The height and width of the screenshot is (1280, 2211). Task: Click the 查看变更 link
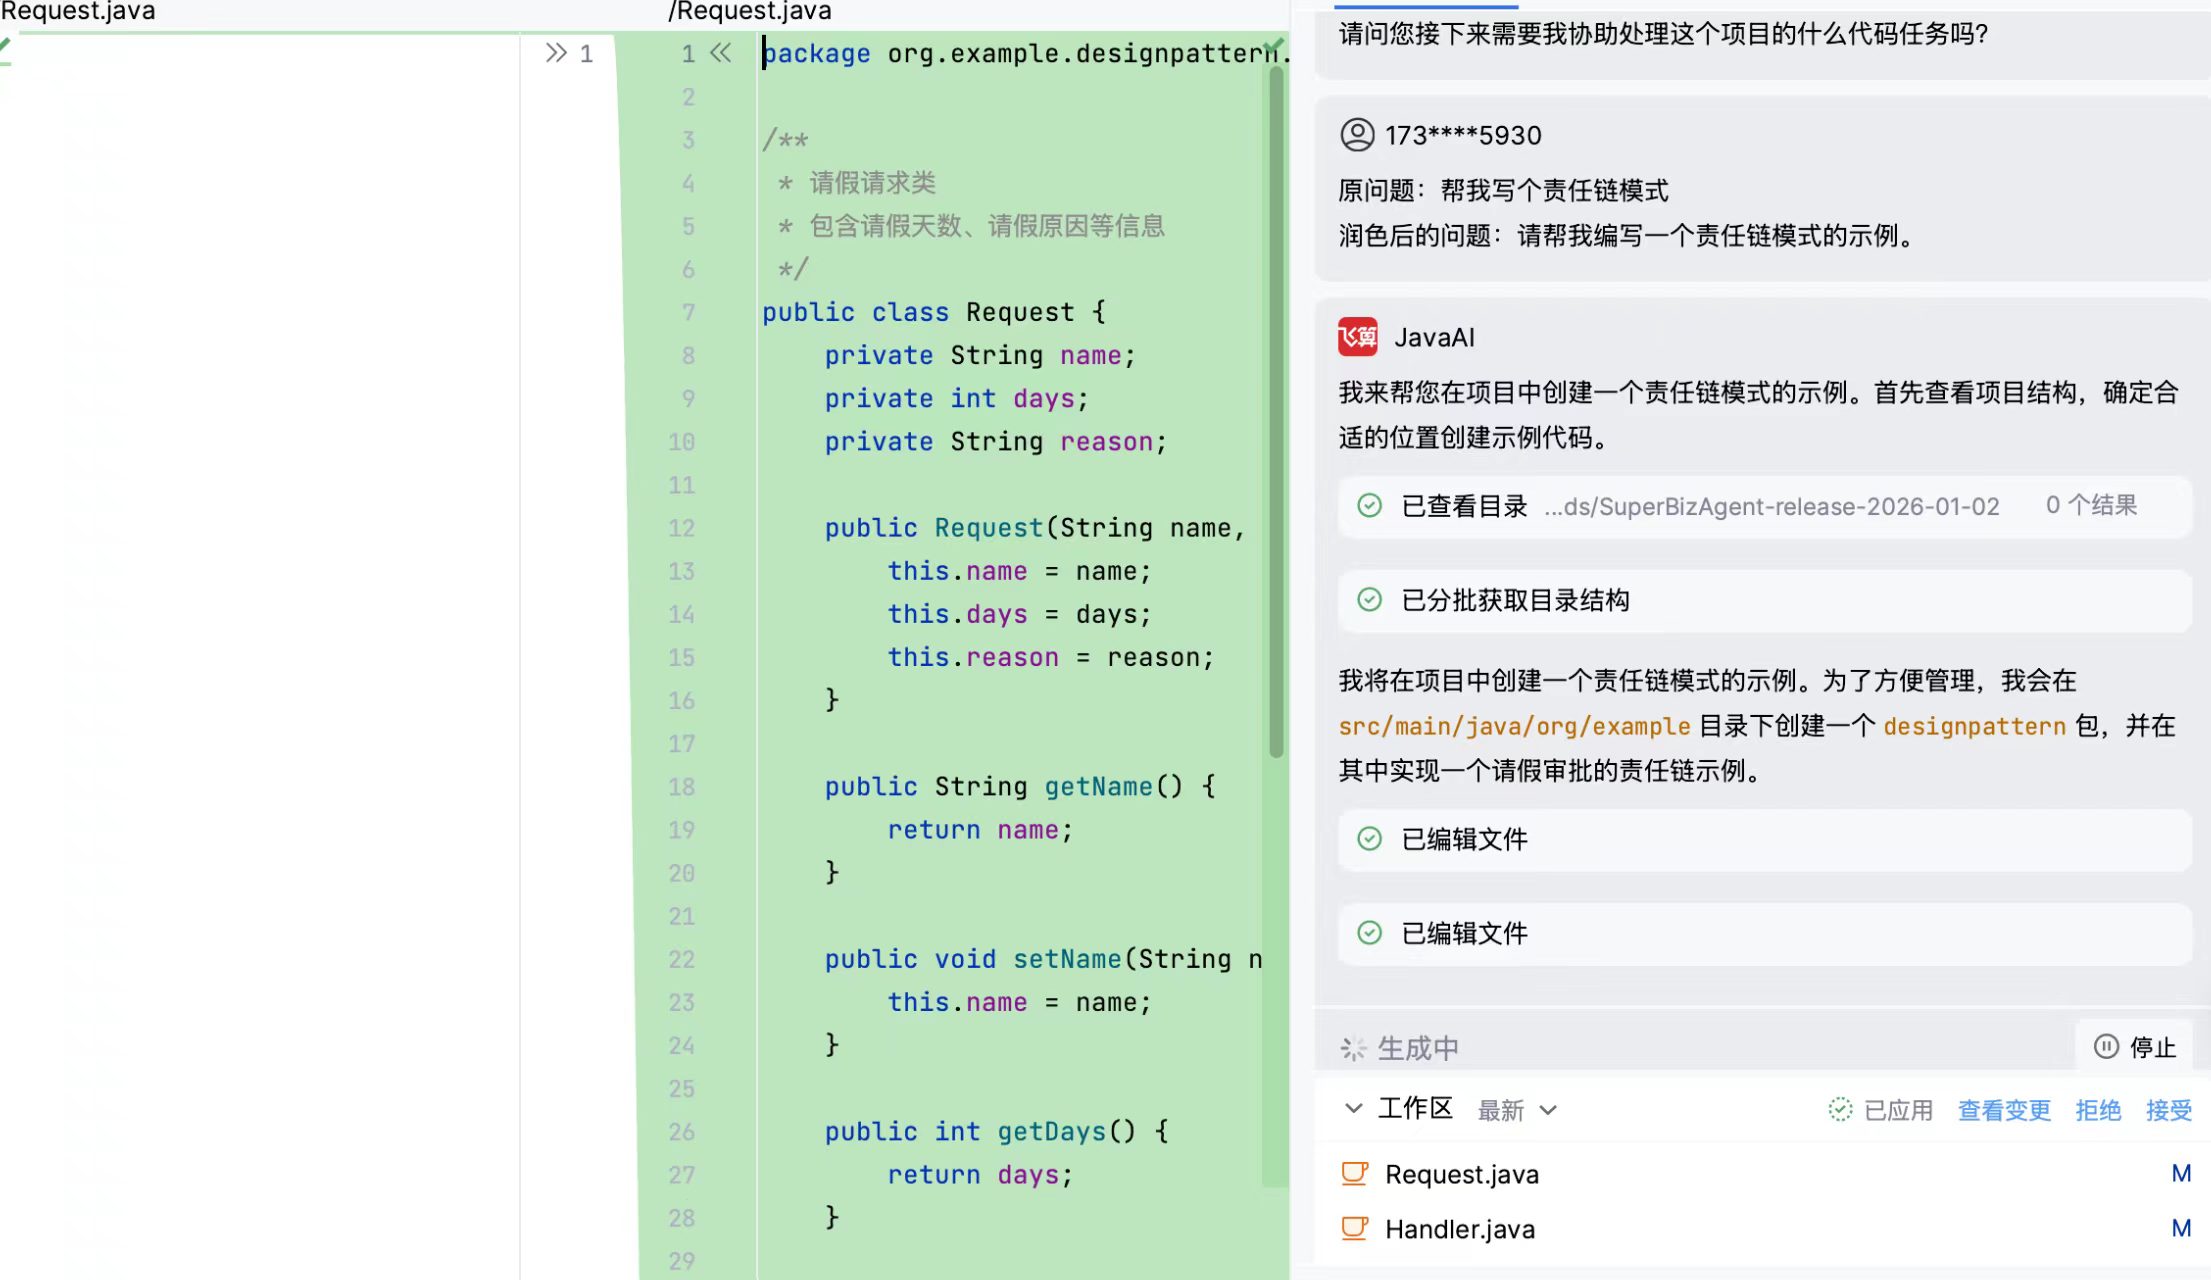[2003, 1110]
